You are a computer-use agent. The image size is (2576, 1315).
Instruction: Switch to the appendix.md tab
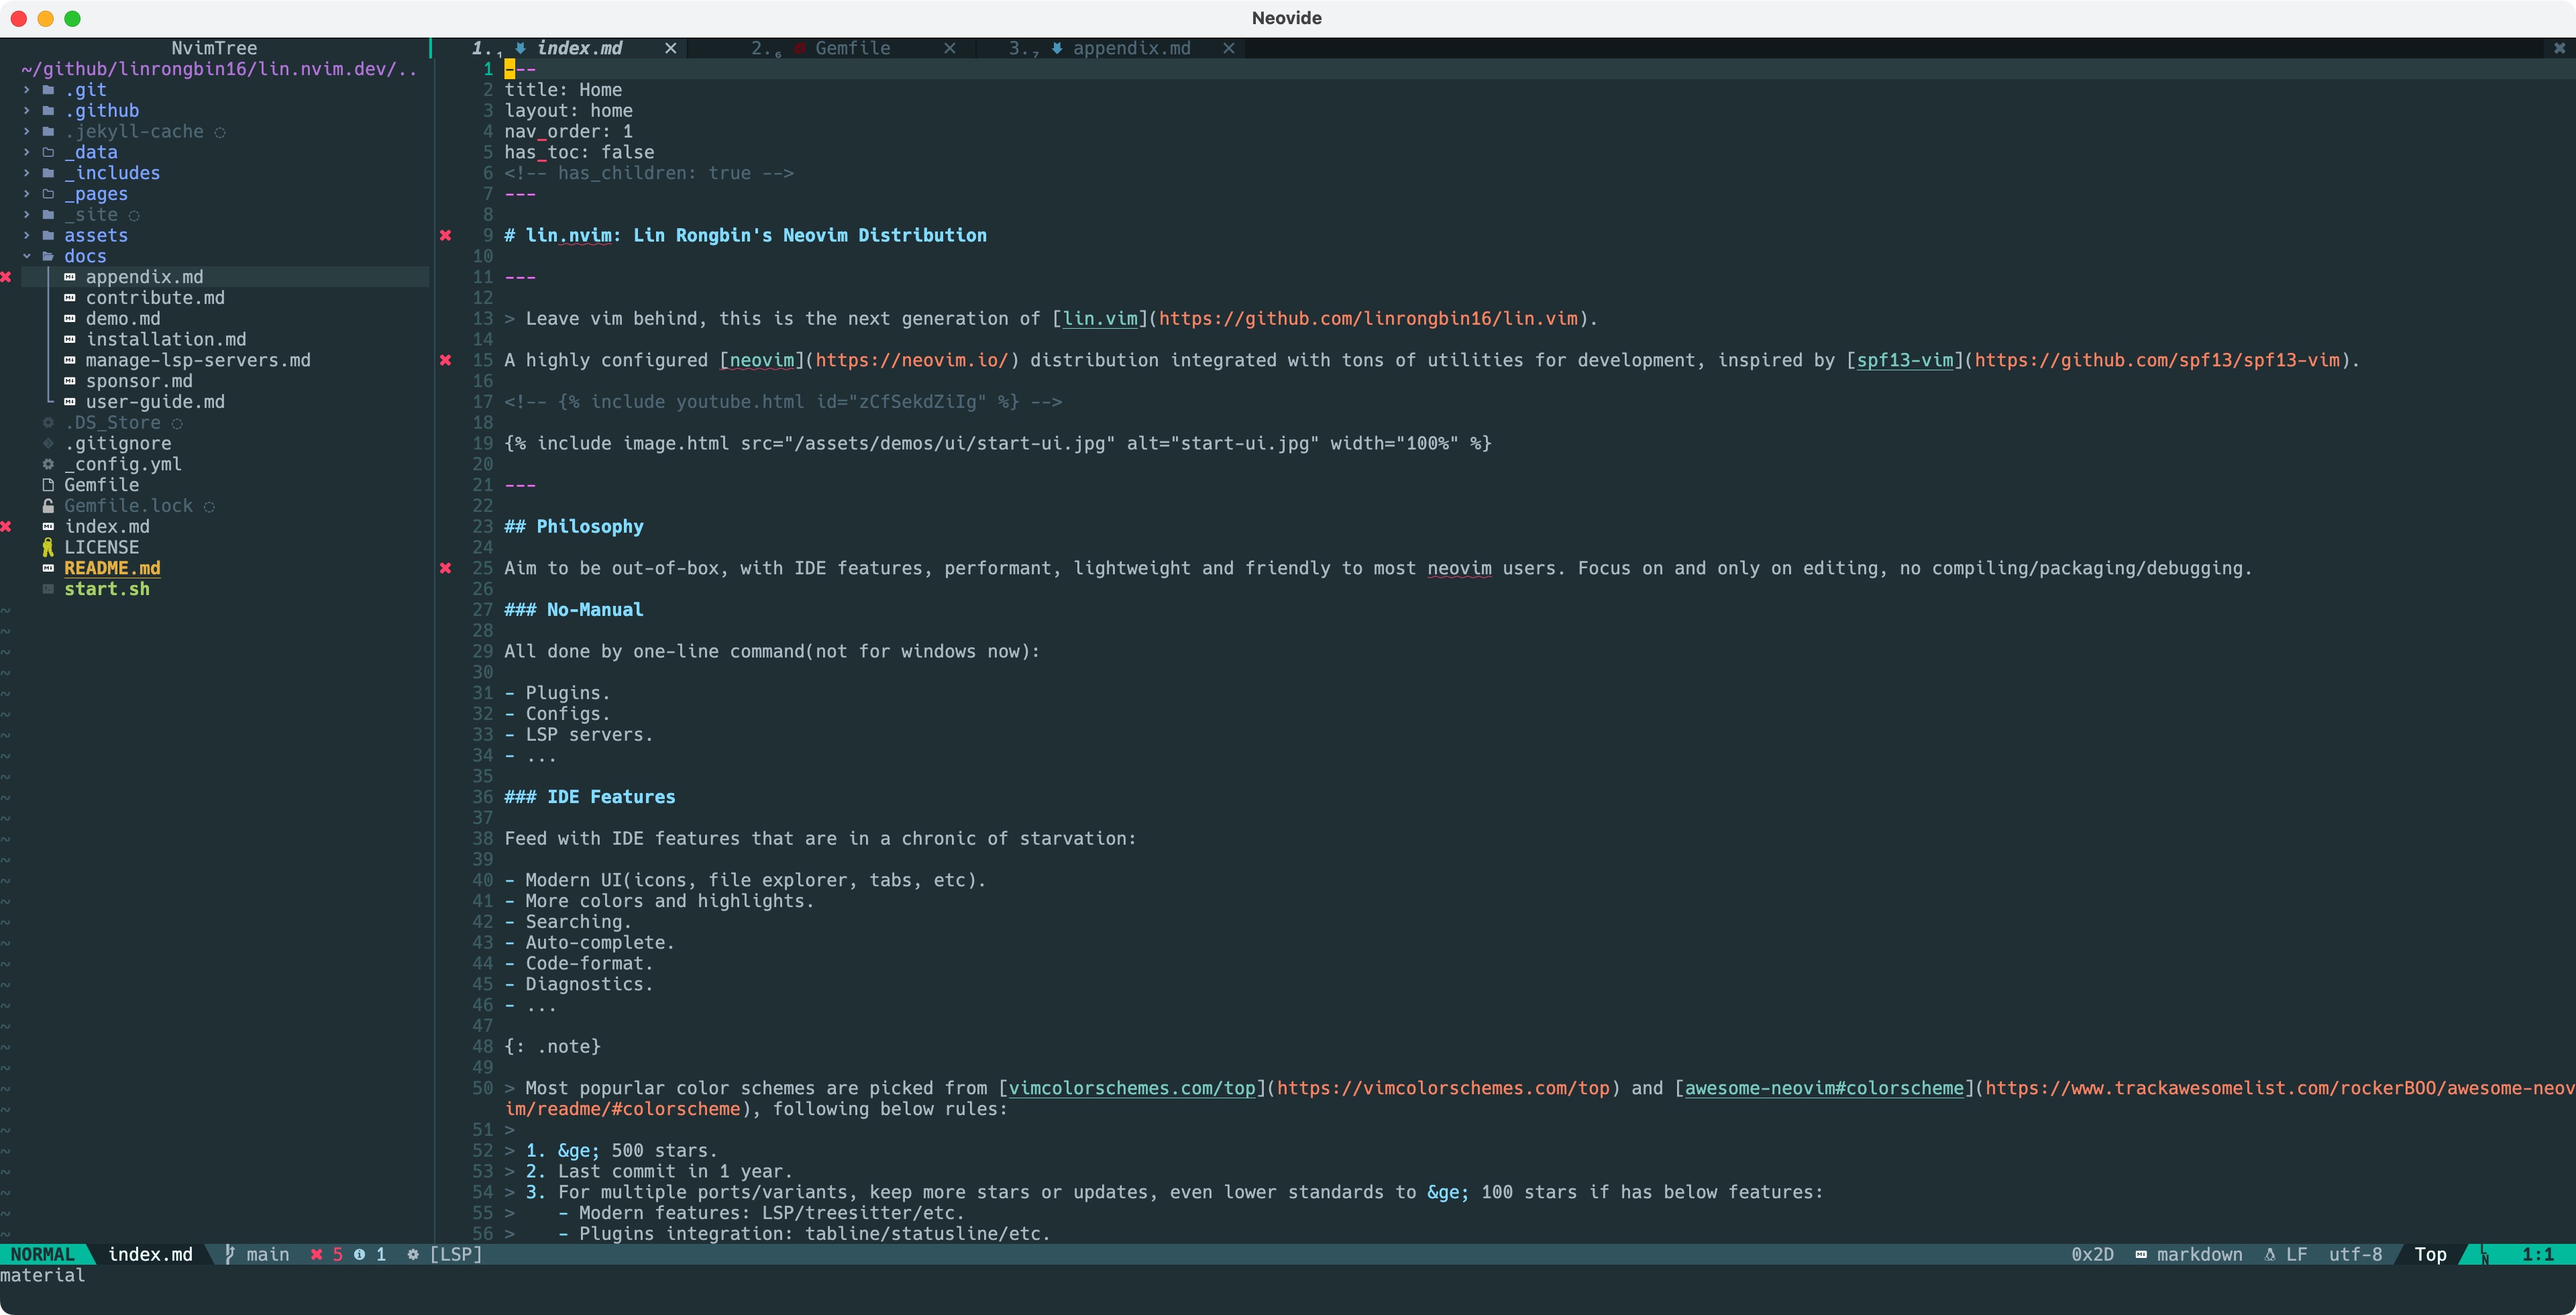[1131, 48]
